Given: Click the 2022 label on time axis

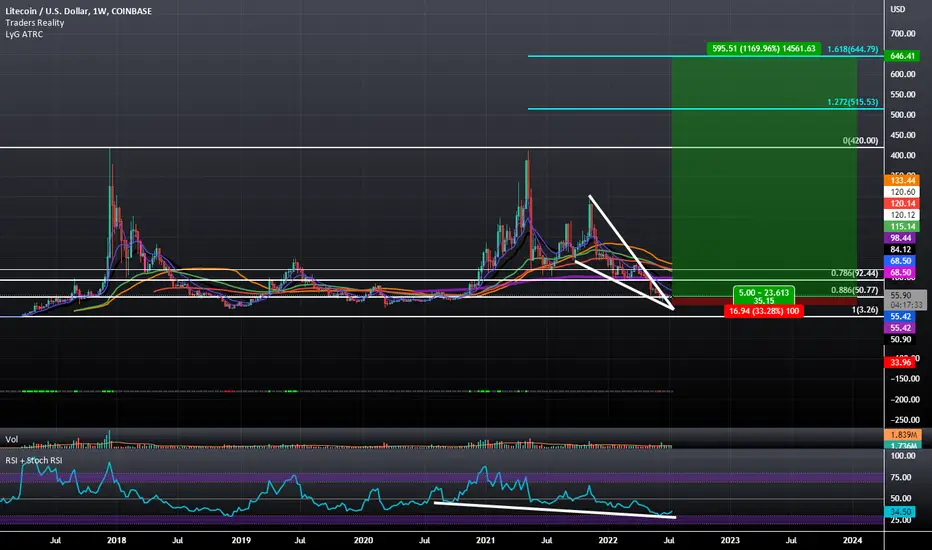Looking at the screenshot, I should [x=608, y=540].
